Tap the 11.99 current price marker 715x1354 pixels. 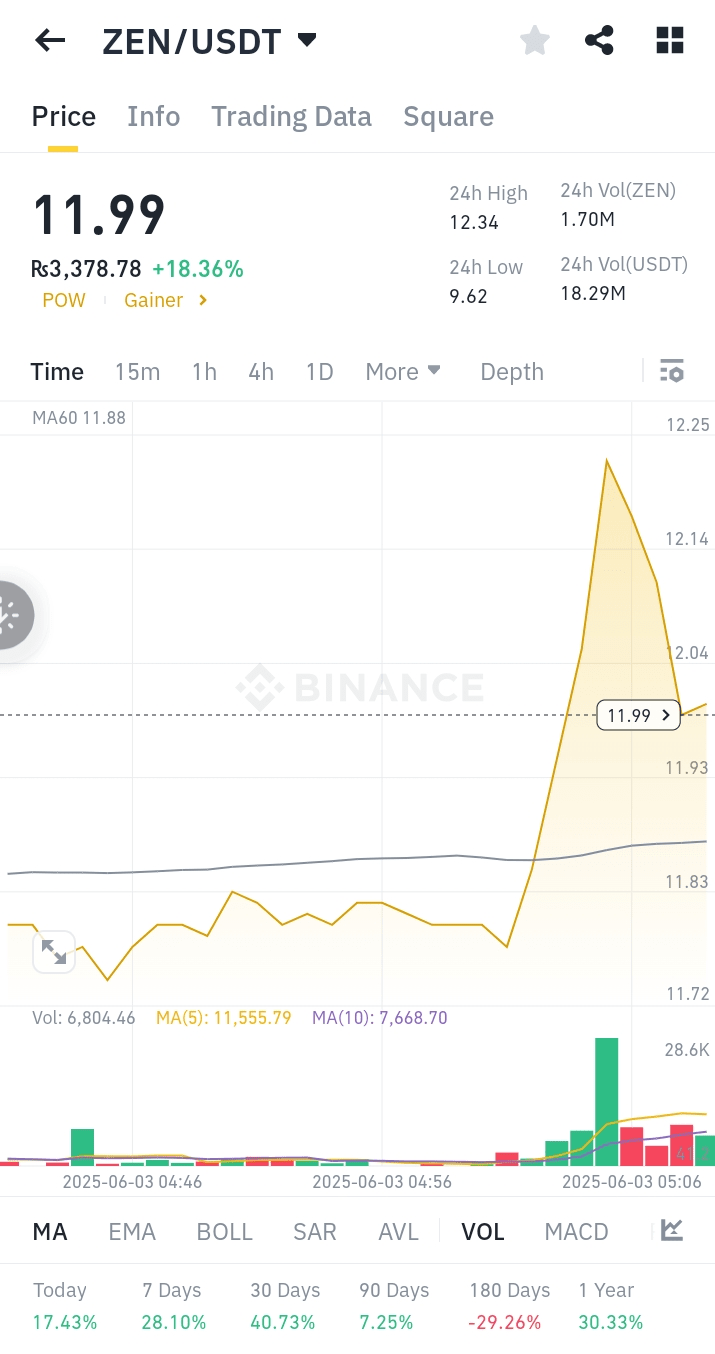(x=638, y=715)
